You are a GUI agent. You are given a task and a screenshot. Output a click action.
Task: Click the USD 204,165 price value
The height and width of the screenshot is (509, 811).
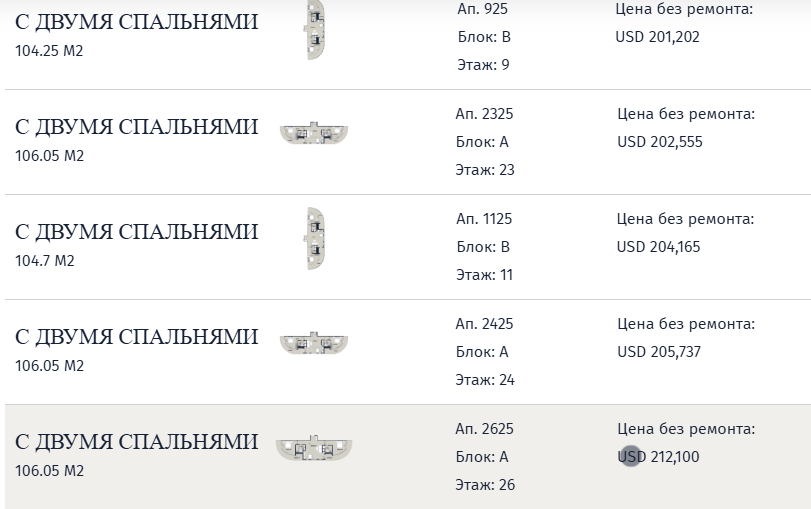pyautogui.click(x=659, y=247)
